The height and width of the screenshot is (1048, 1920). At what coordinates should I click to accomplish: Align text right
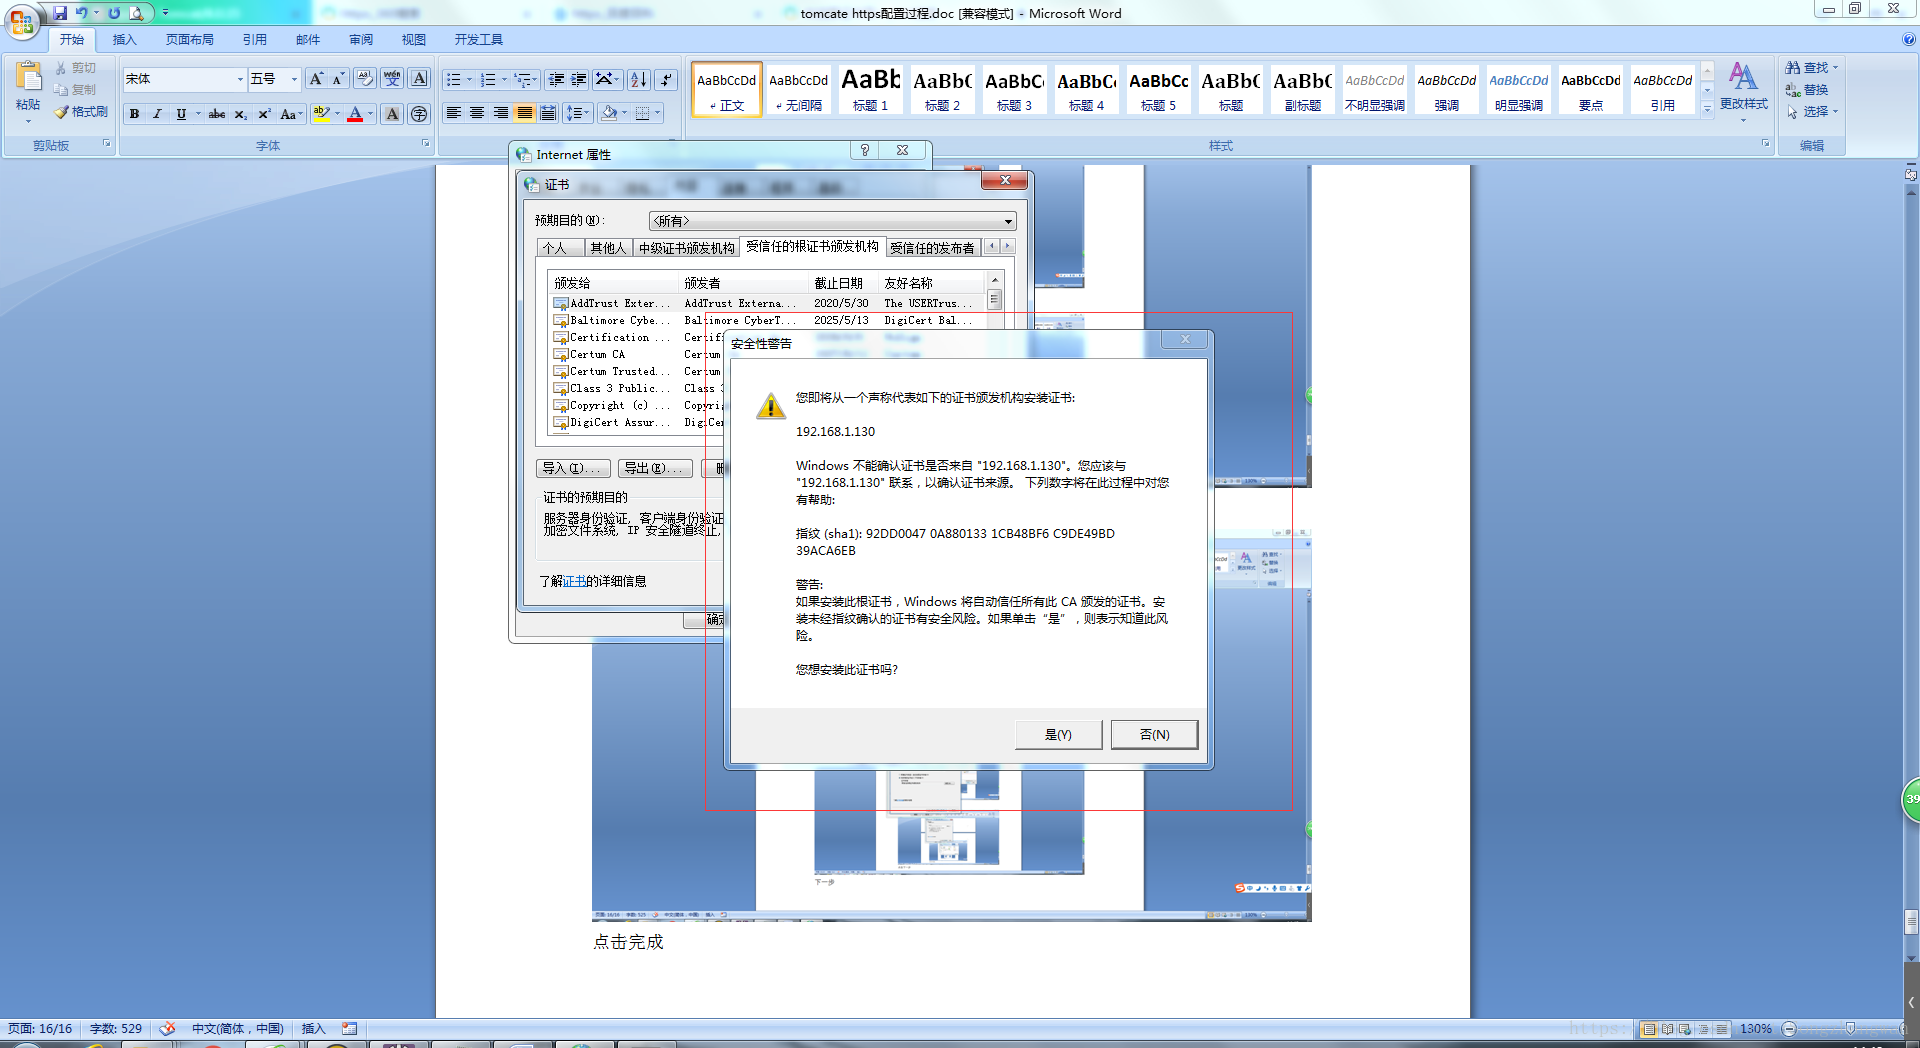[501, 113]
